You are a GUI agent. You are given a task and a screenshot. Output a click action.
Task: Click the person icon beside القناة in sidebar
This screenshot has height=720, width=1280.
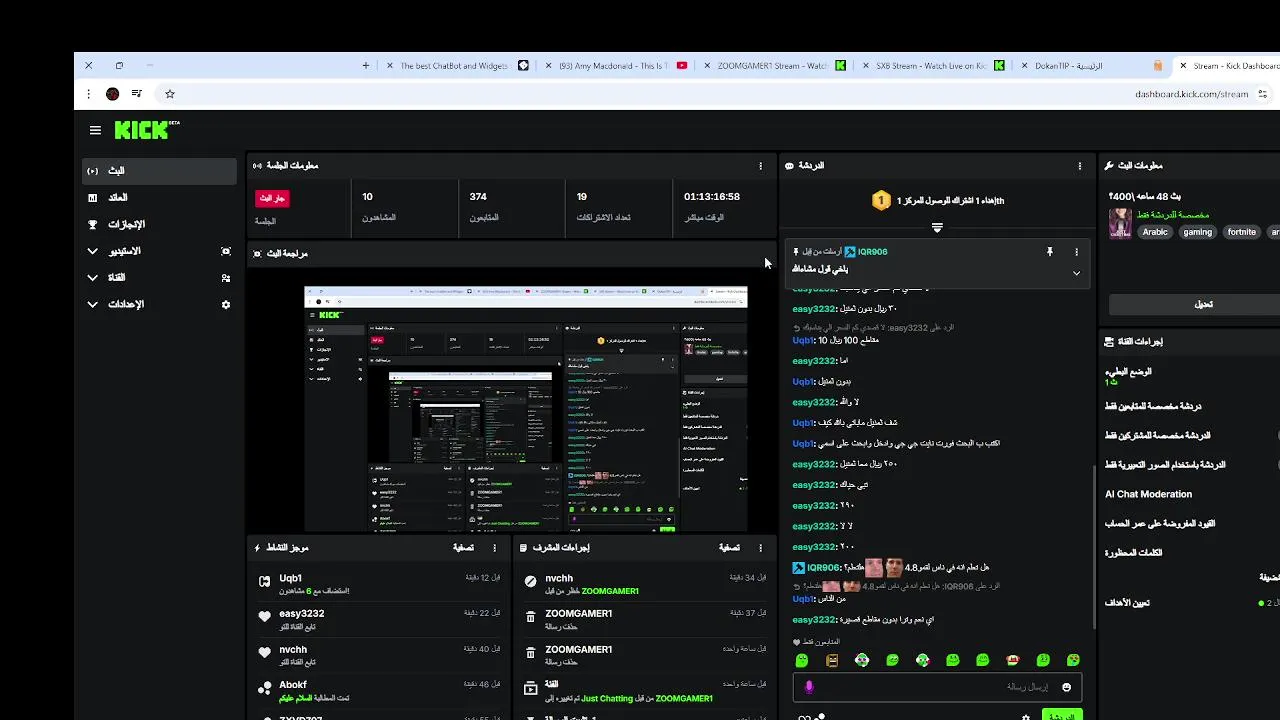coord(226,278)
